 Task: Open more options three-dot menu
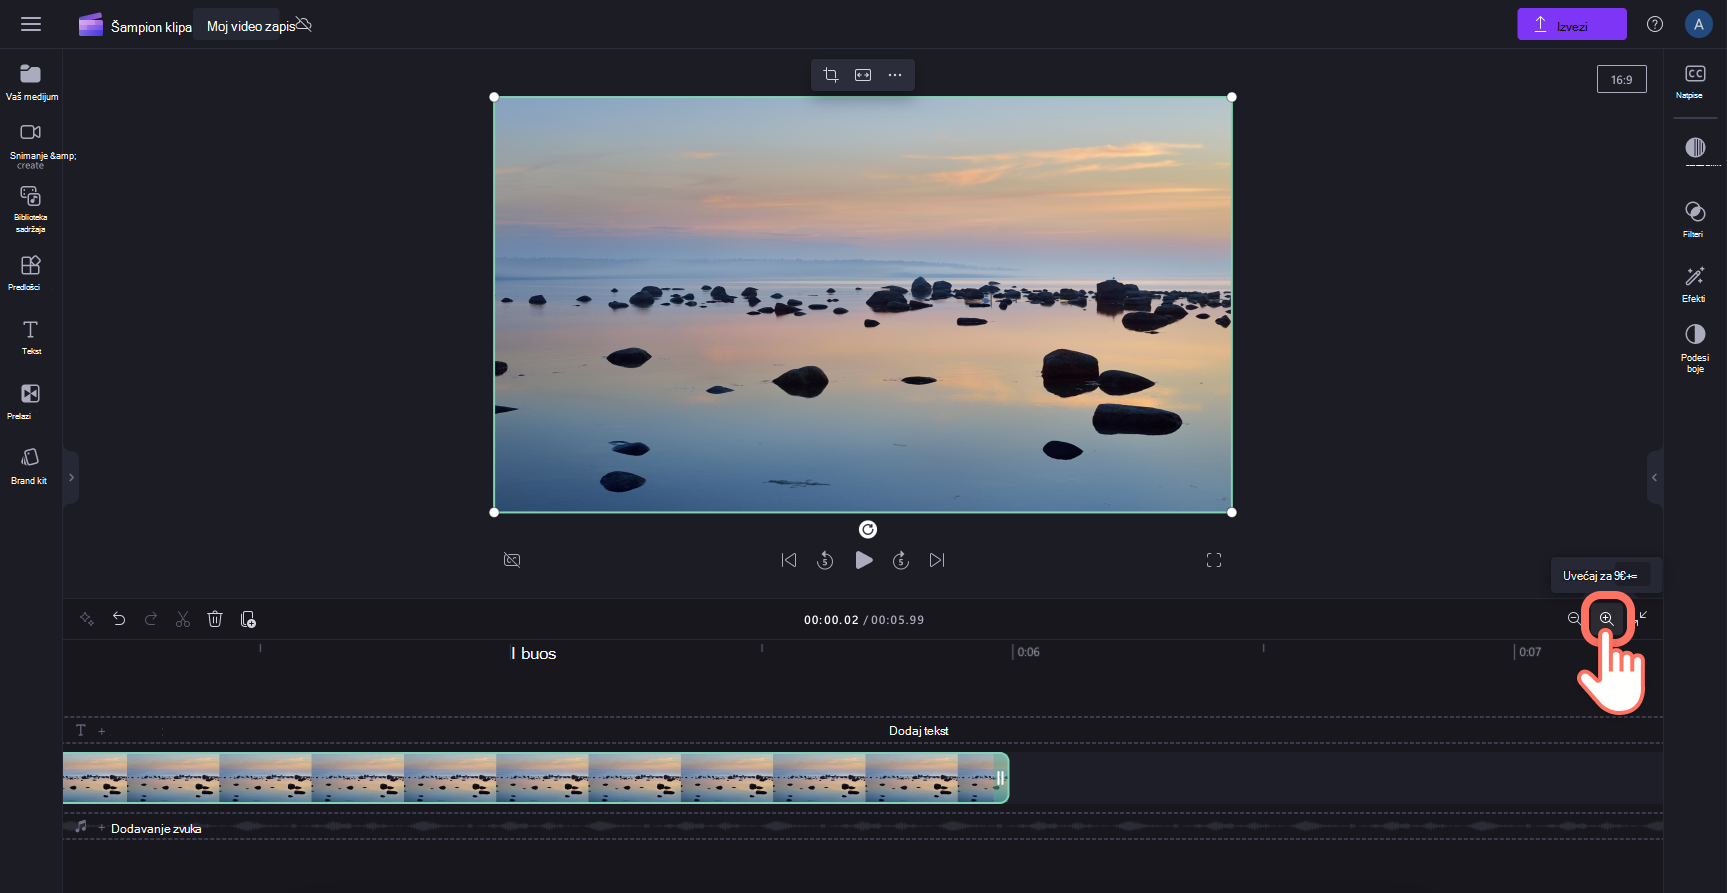[895, 75]
